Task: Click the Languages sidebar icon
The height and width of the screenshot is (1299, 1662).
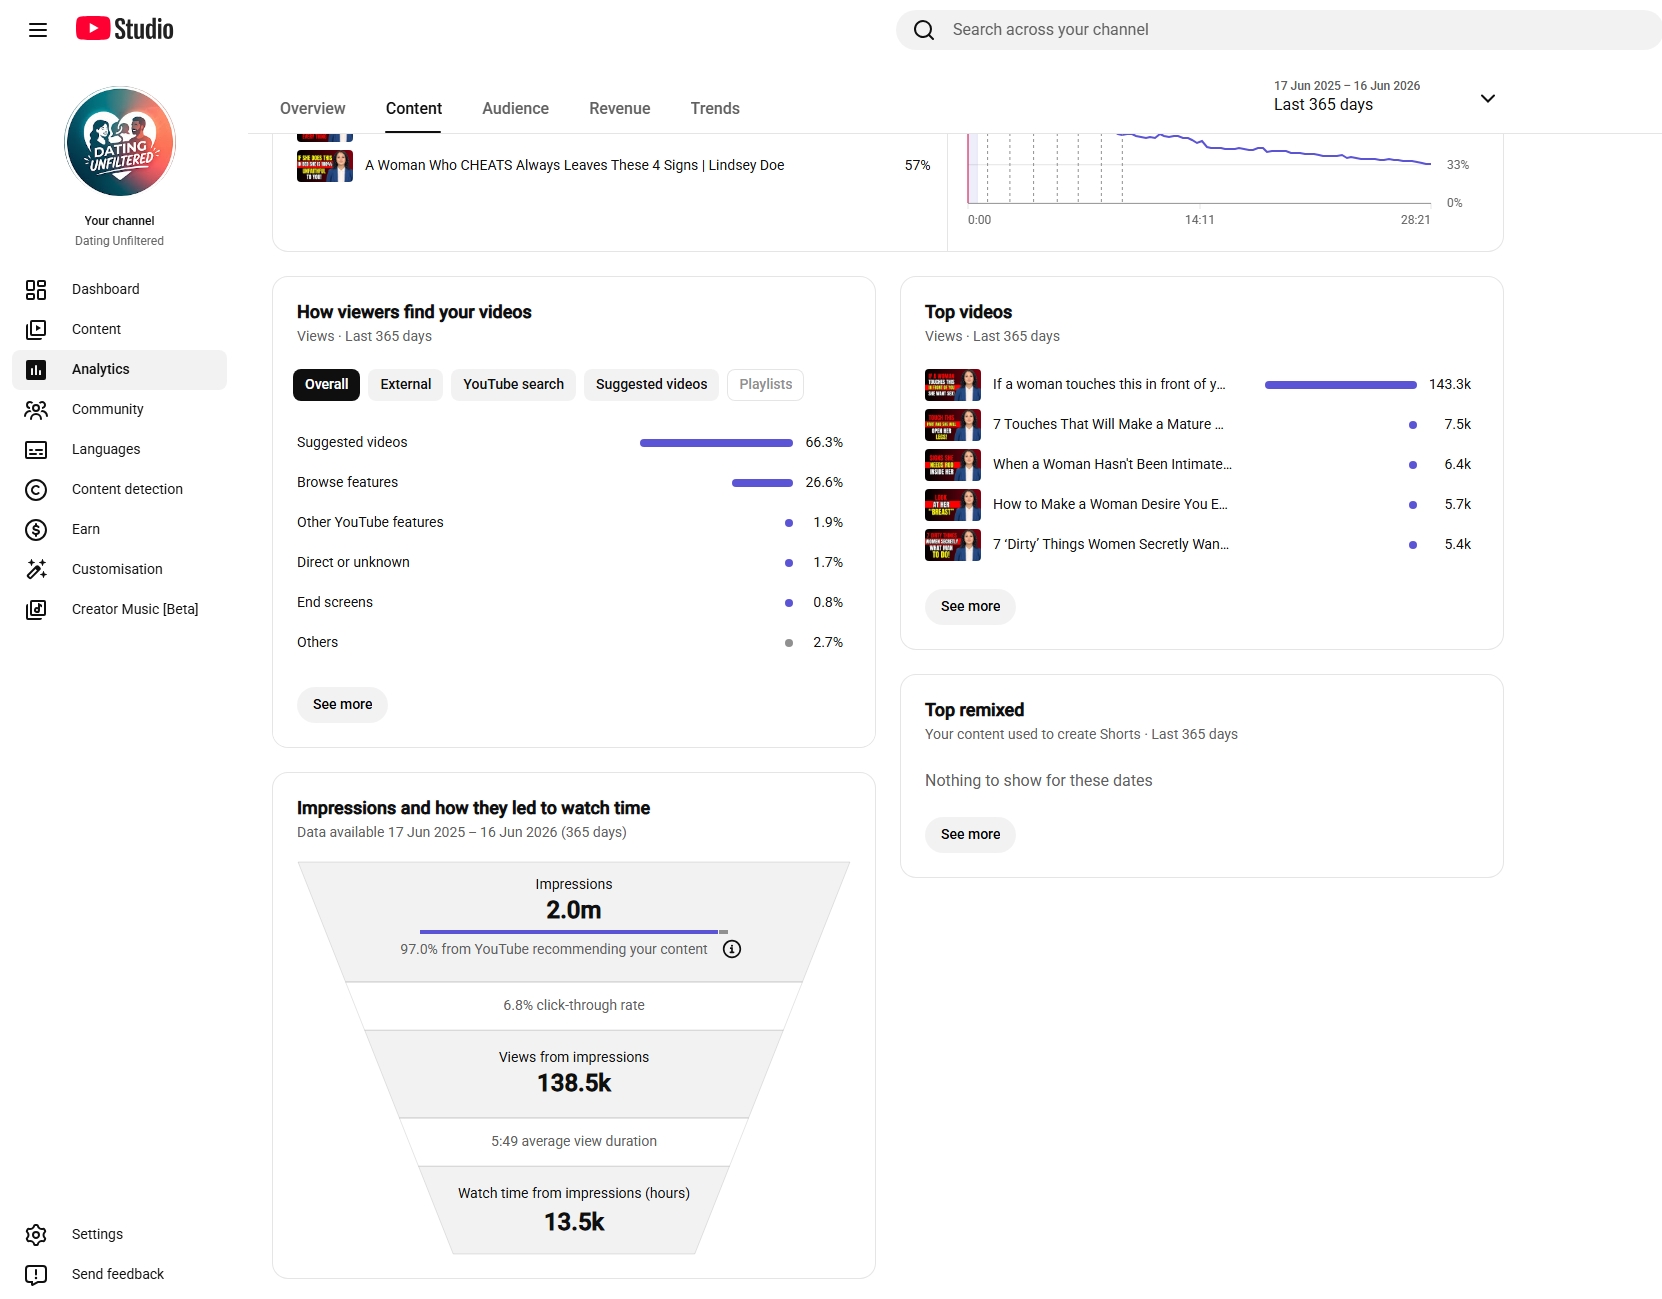Action: click(x=36, y=450)
